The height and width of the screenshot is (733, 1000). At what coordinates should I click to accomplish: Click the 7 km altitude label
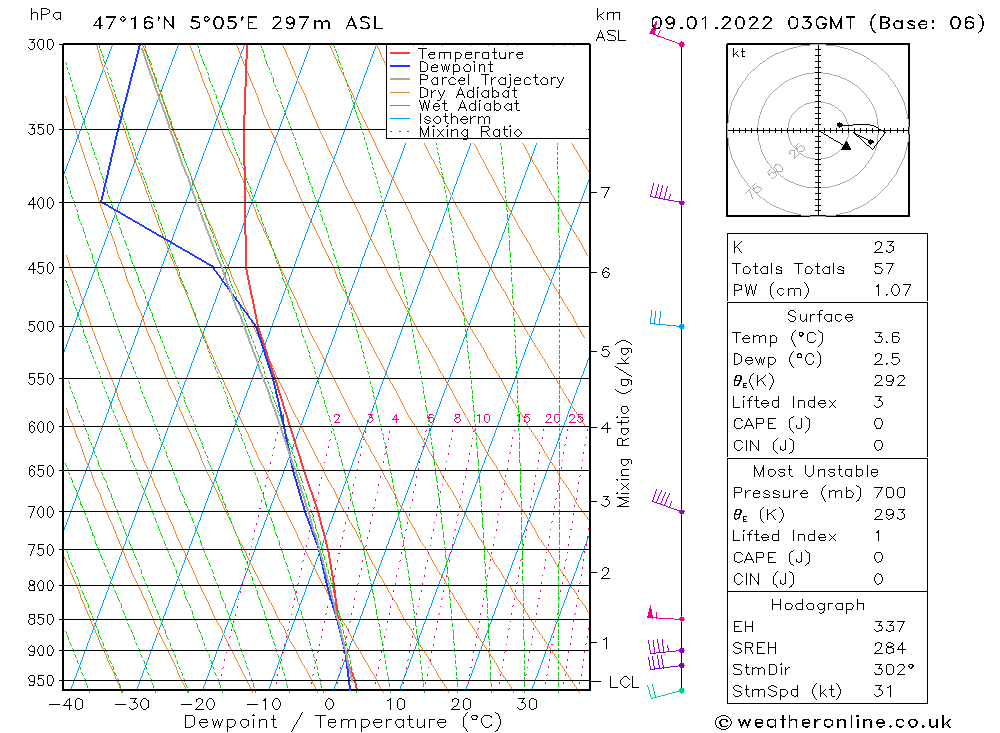(605, 191)
